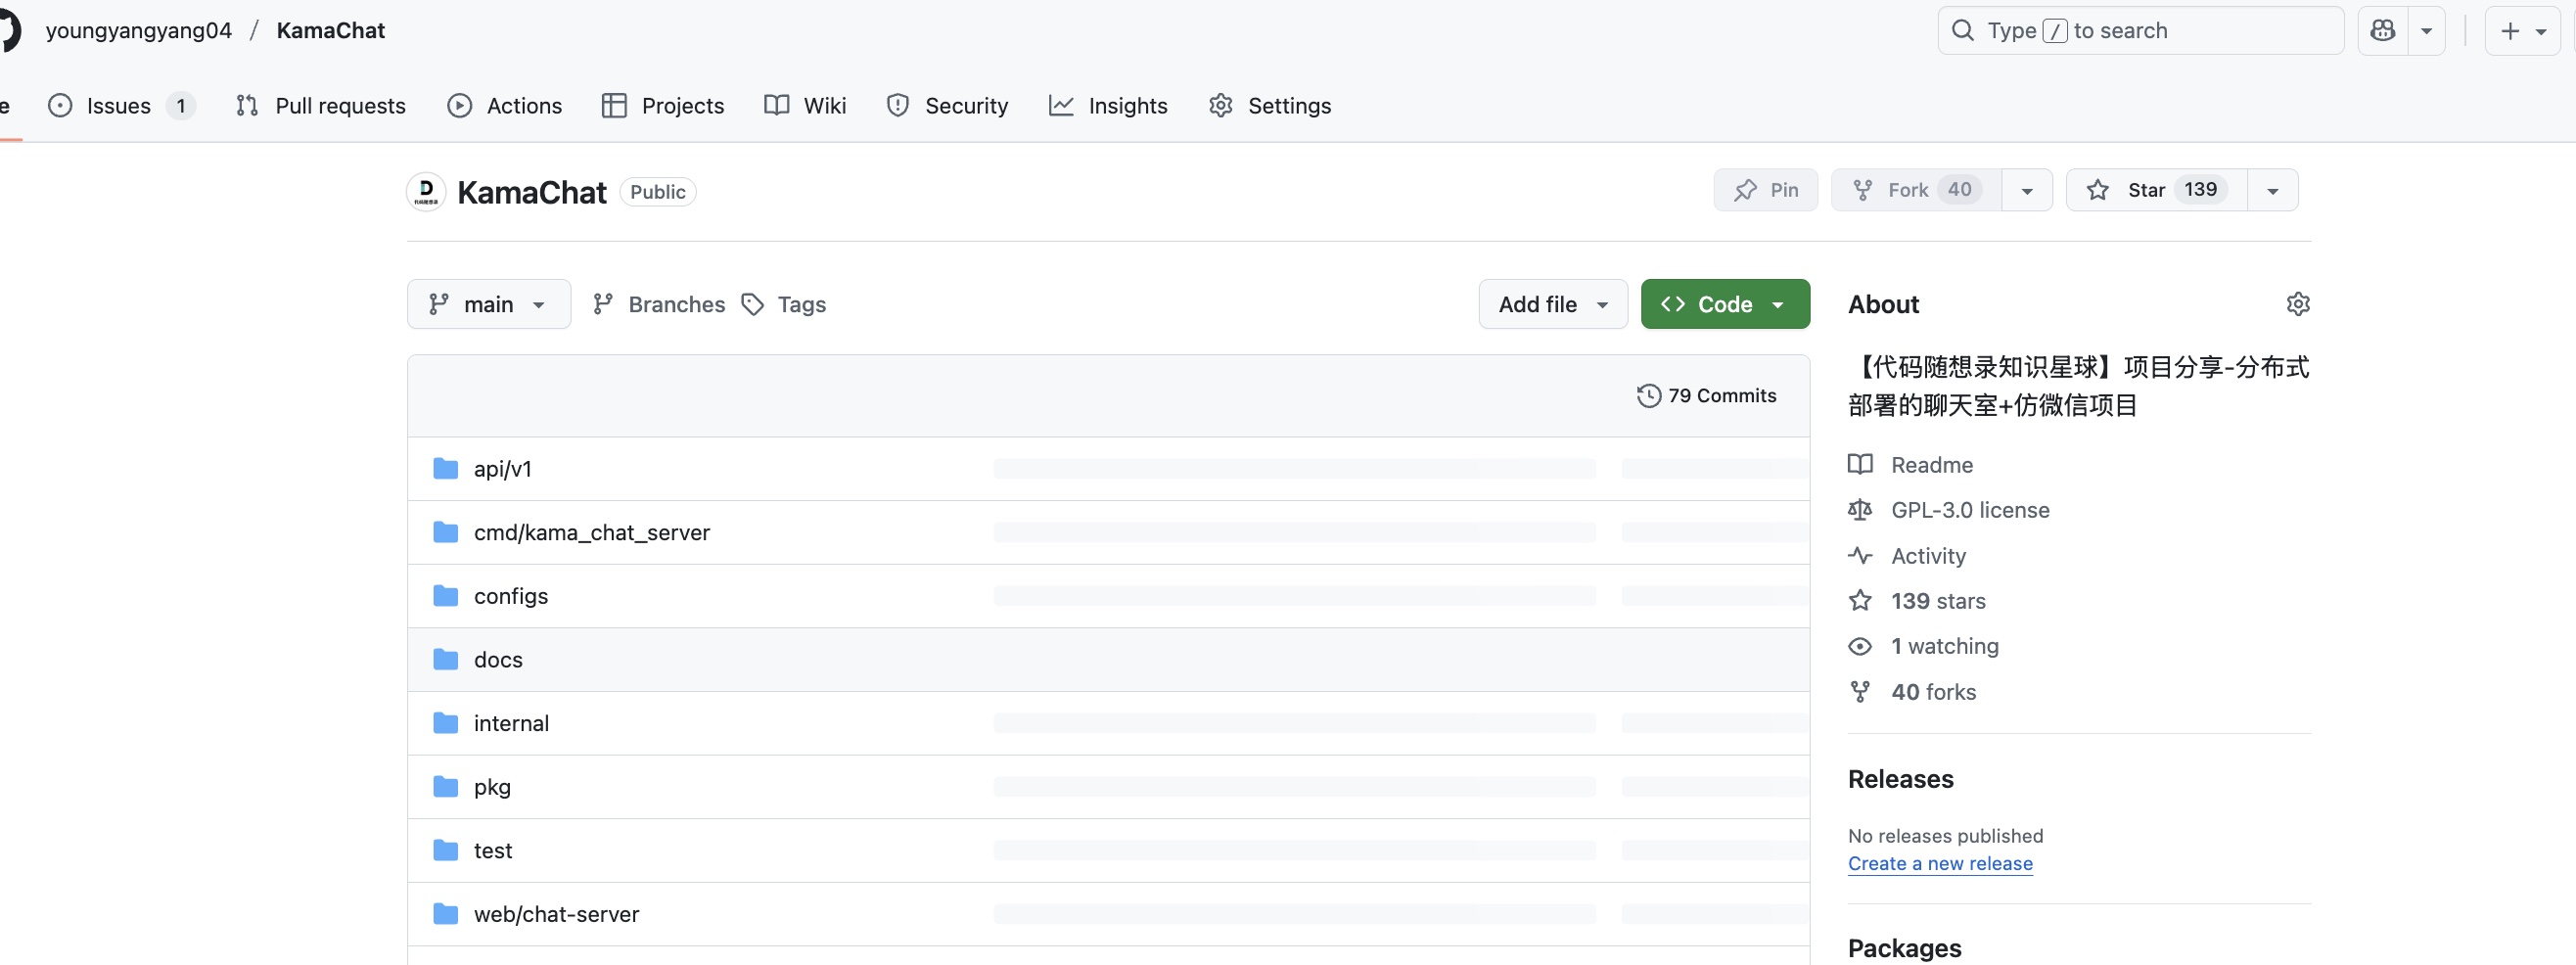This screenshot has height=965, width=2576.
Task: View repository Tags
Action: point(784,304)
